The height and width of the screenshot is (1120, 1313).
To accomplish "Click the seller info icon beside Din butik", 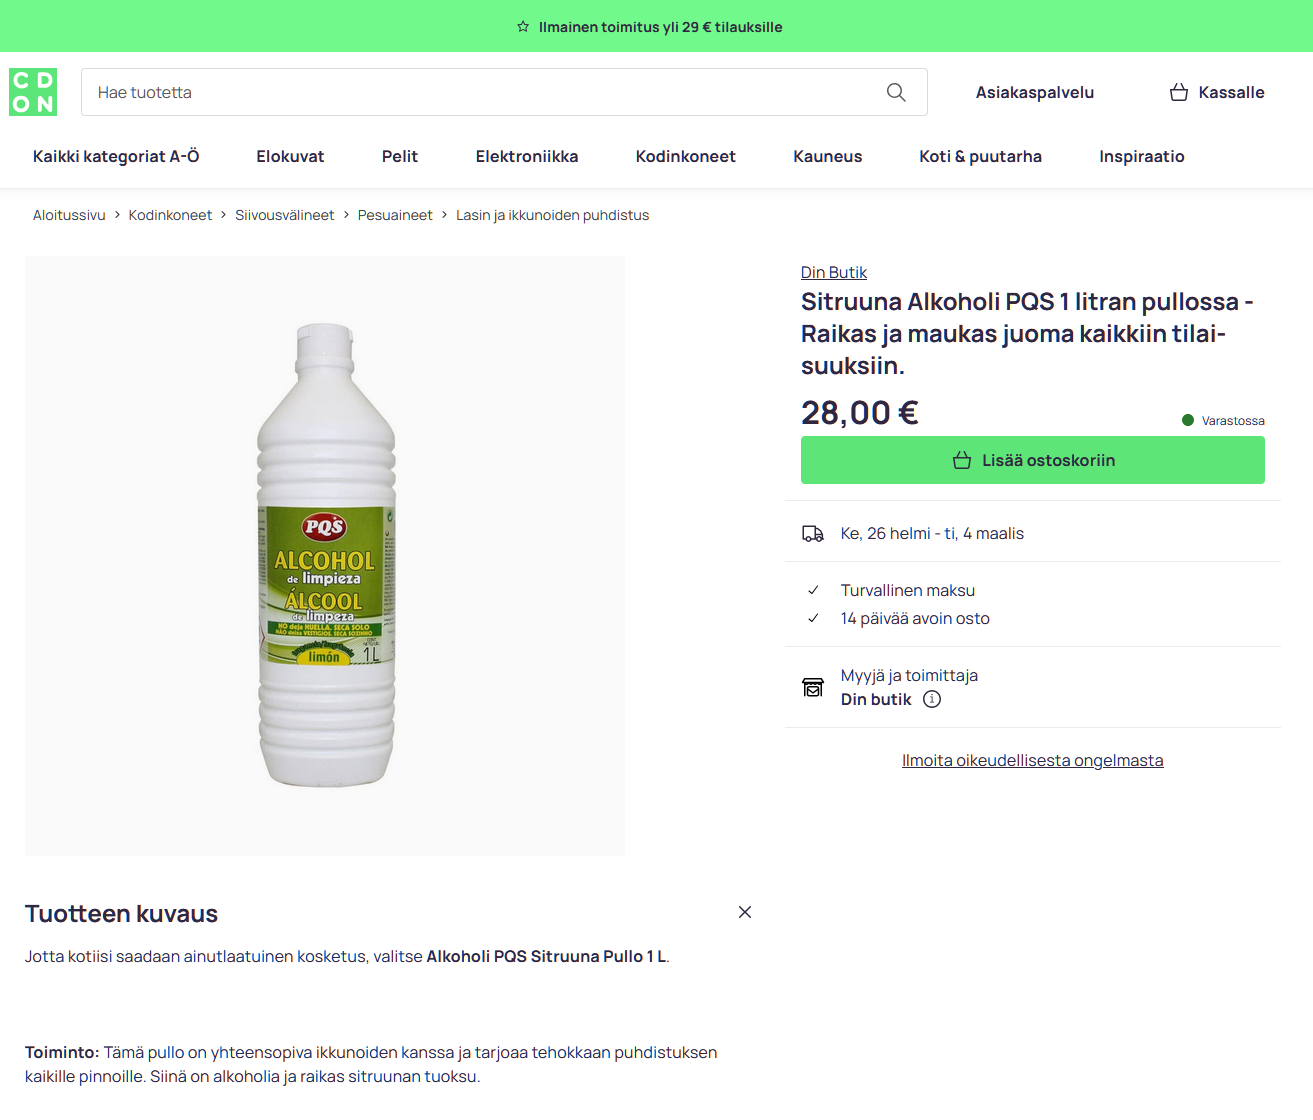I will point(932,699).
